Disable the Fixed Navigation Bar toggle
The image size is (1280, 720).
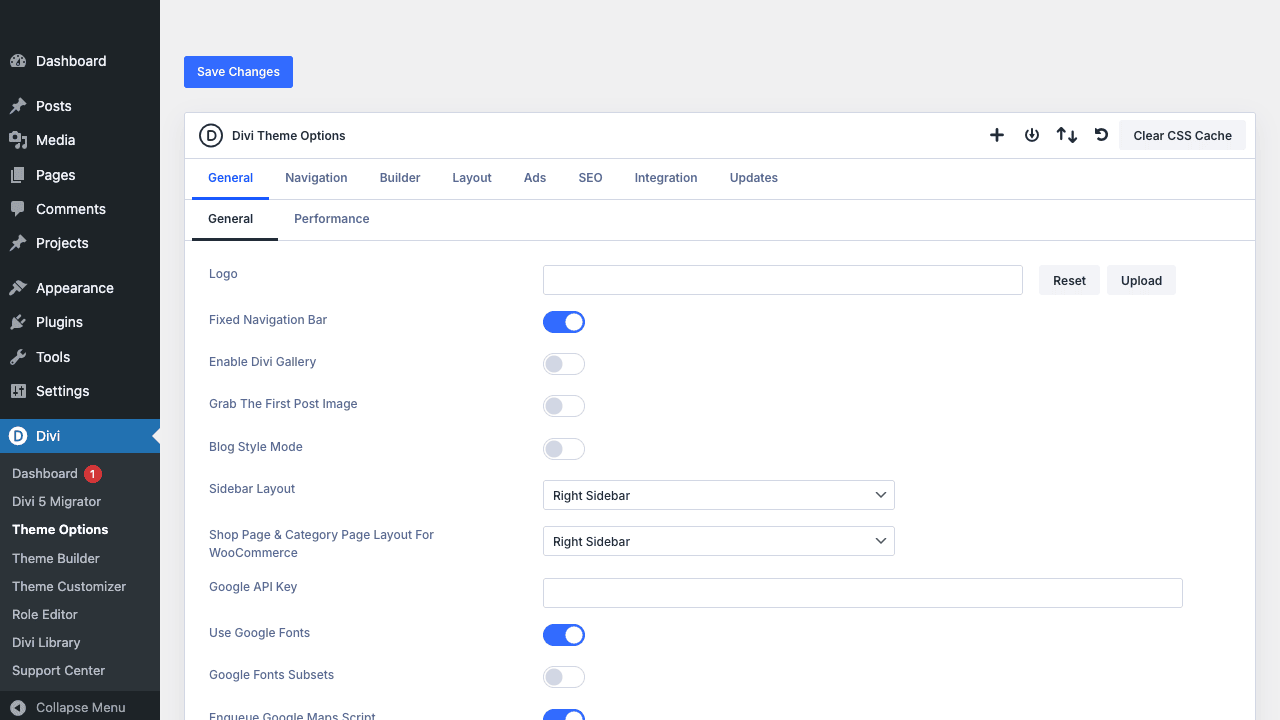pyautogui.click(x=564, y=322)
